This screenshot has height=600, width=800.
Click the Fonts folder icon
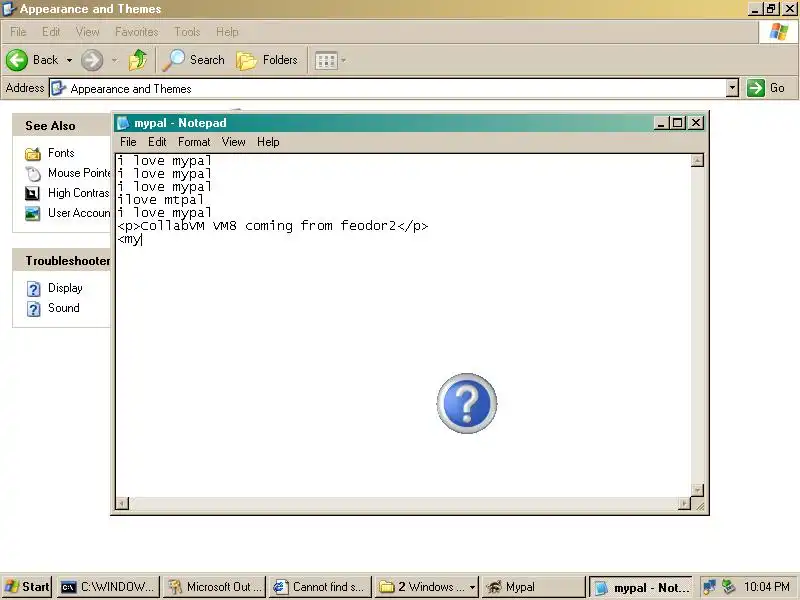(33, 154)
